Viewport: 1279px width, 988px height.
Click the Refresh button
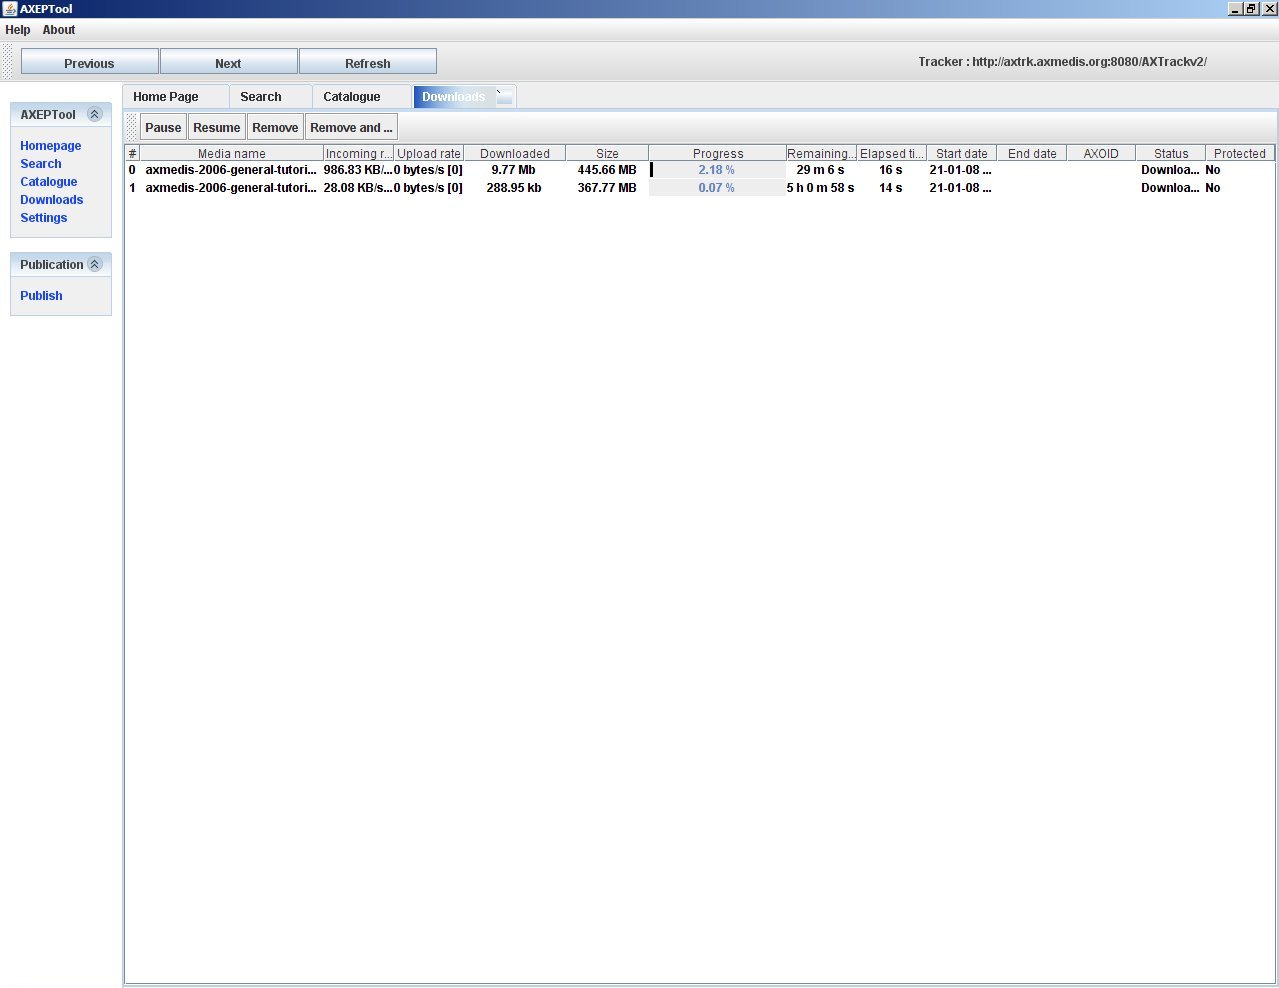[x=367, y=61]
